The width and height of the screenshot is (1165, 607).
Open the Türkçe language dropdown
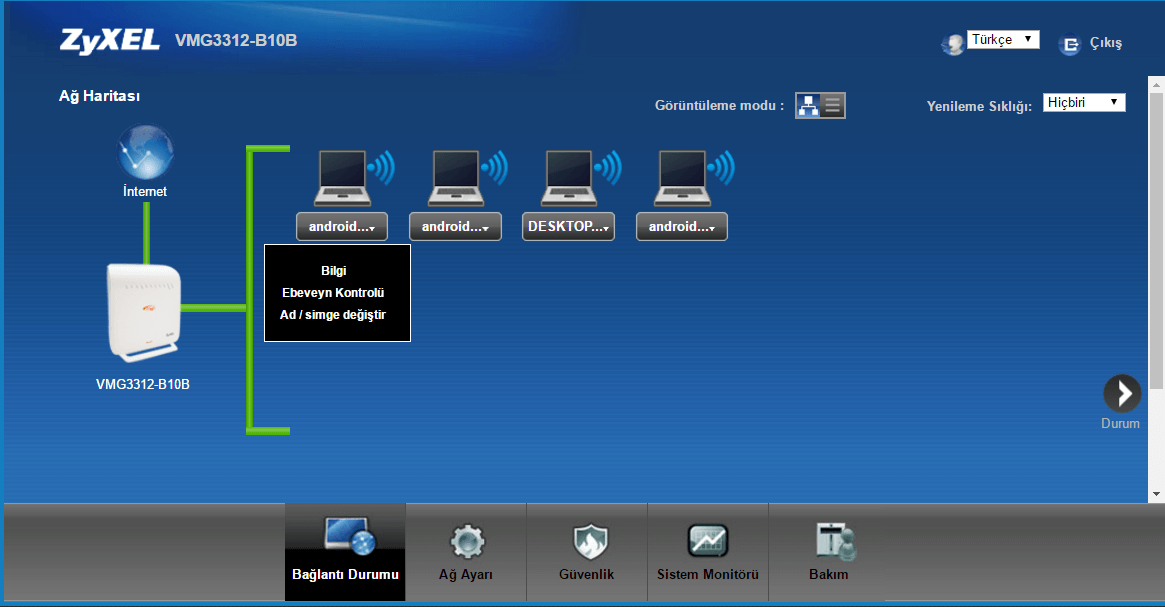tap(1003, 40)
